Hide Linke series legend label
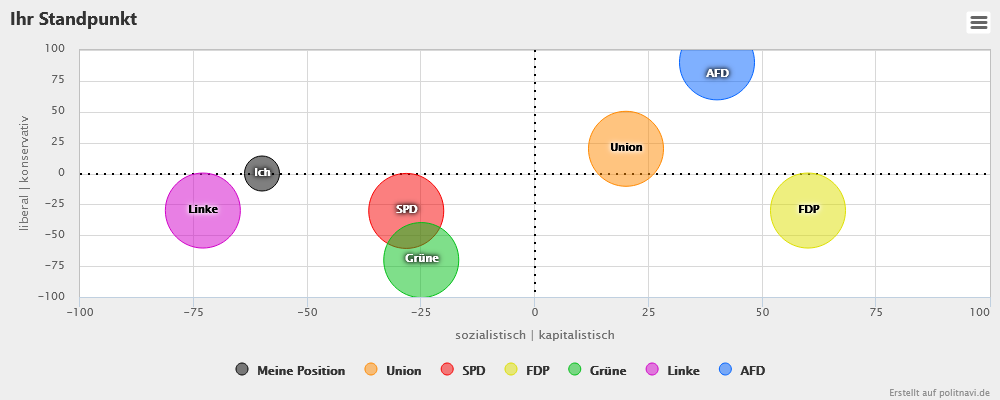 click(x=682, y=370)
